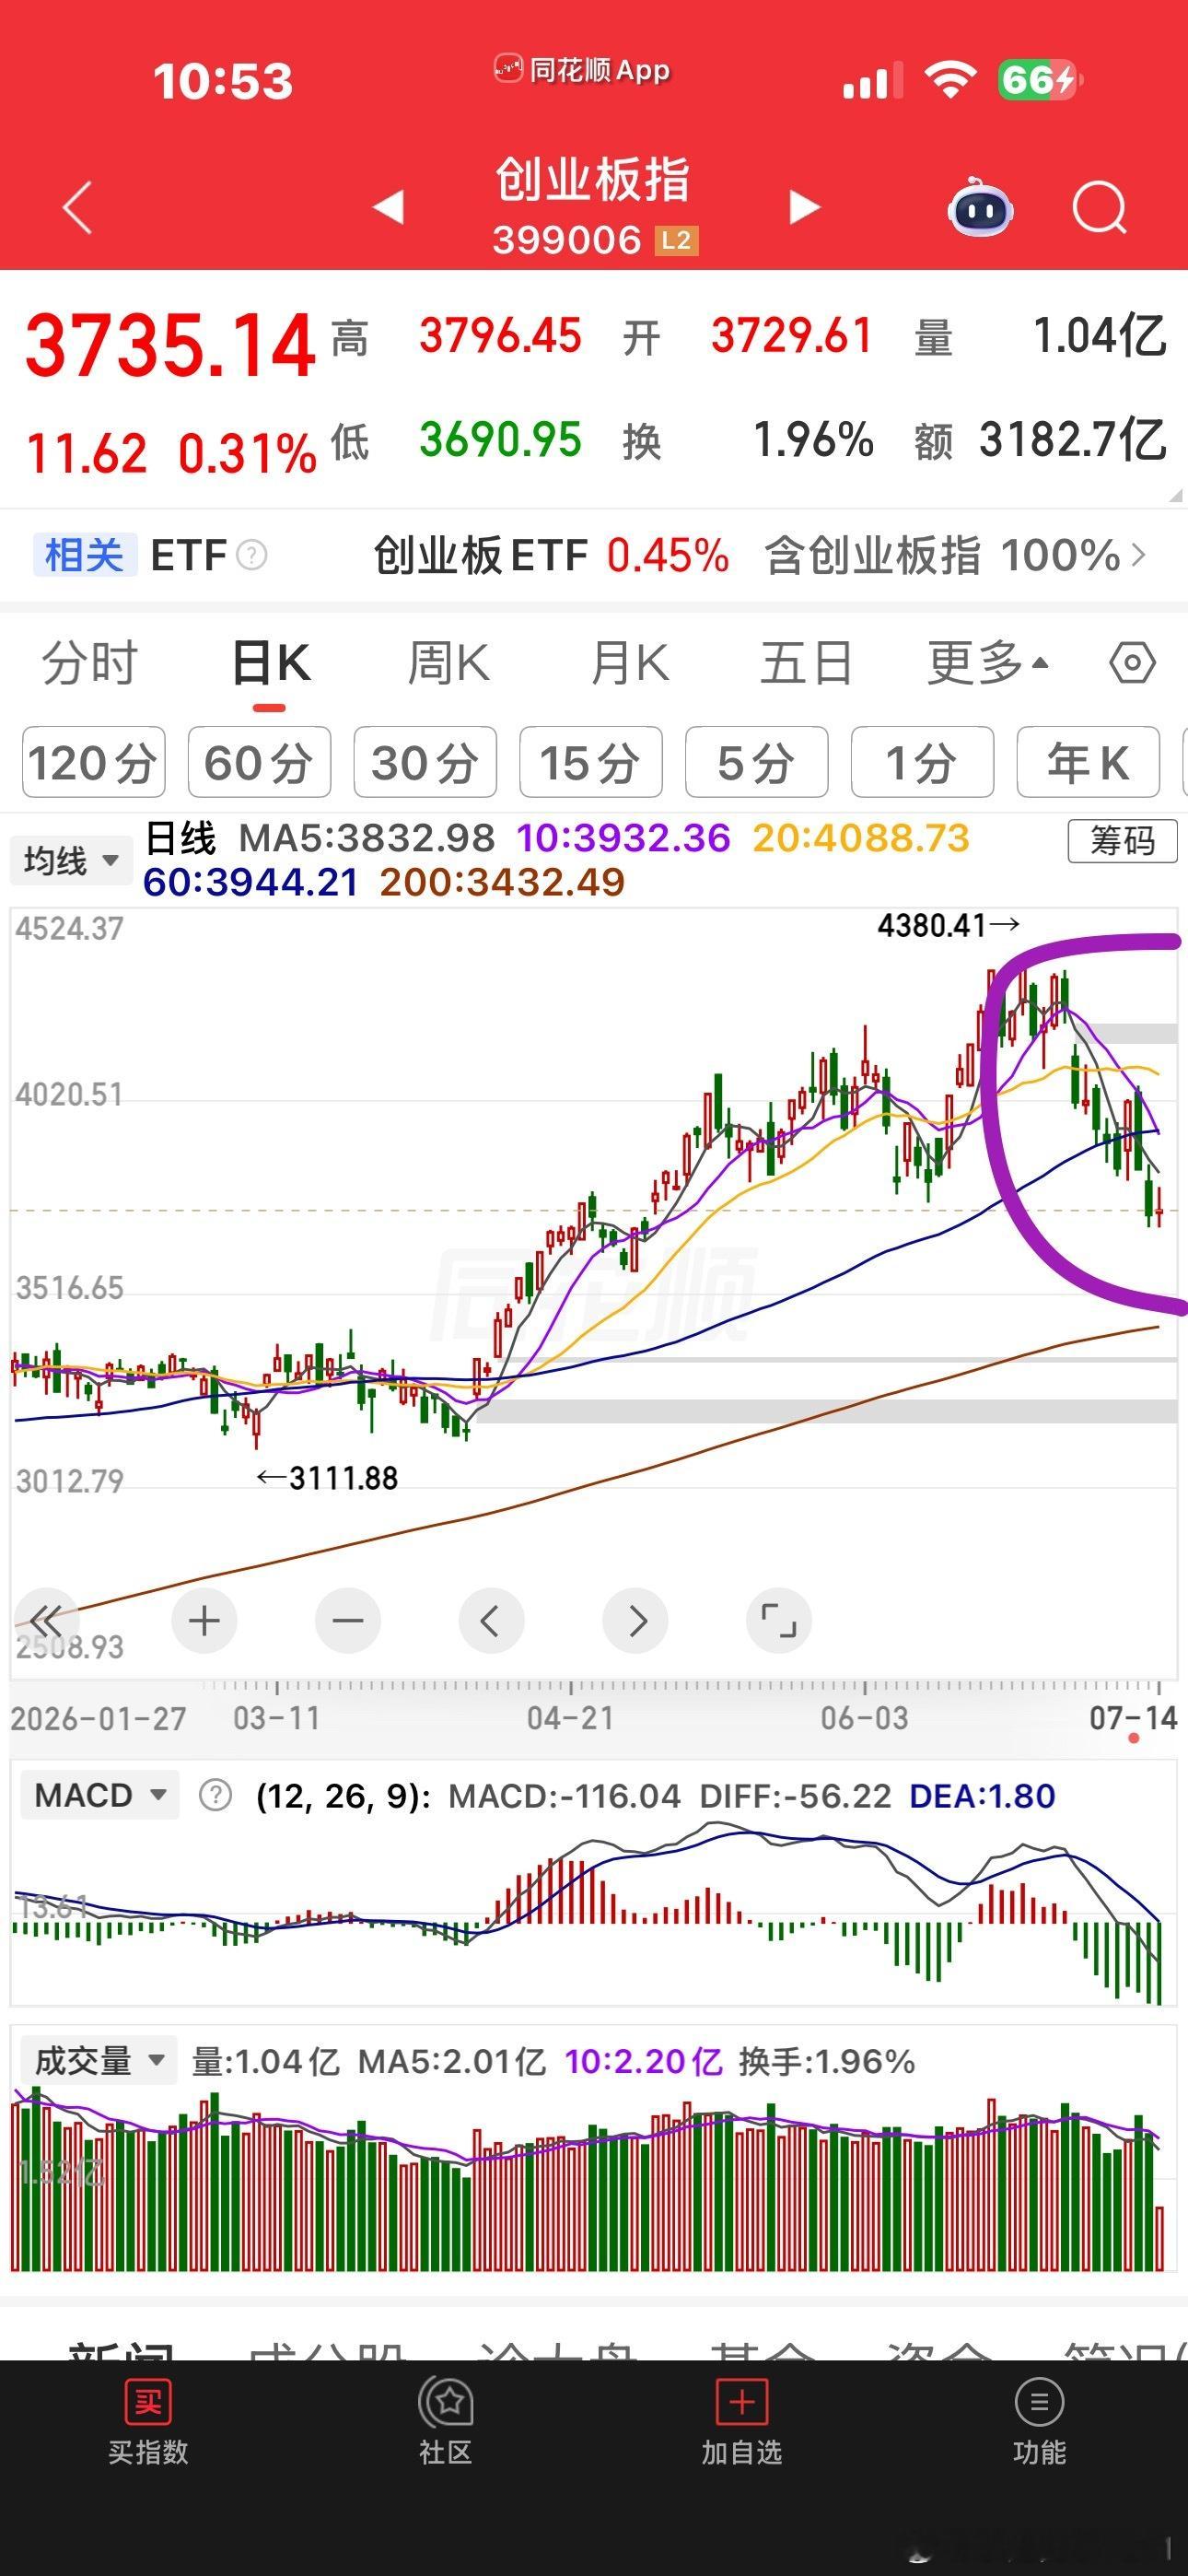Switch to the 分时 tab
The width and height of the screenshot is (1188, 2576).
click(90, 663)
